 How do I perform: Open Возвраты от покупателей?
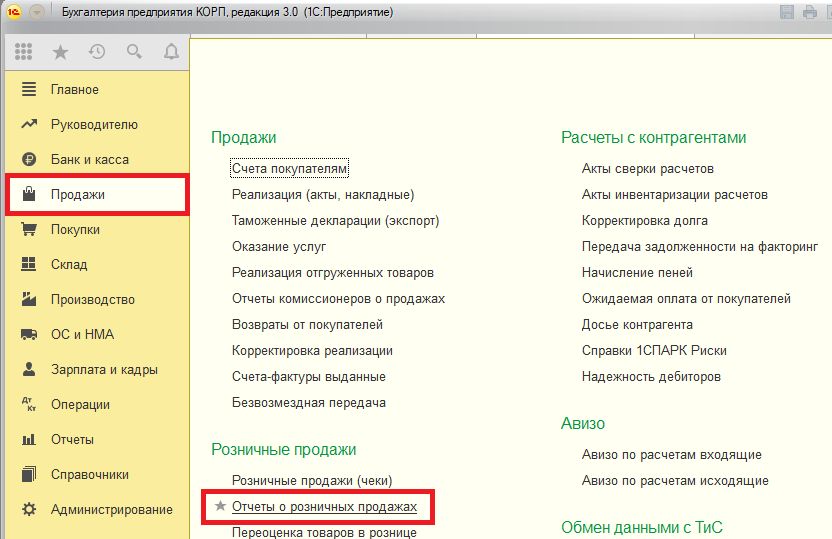pyautogui.click(x=307, y=325)
